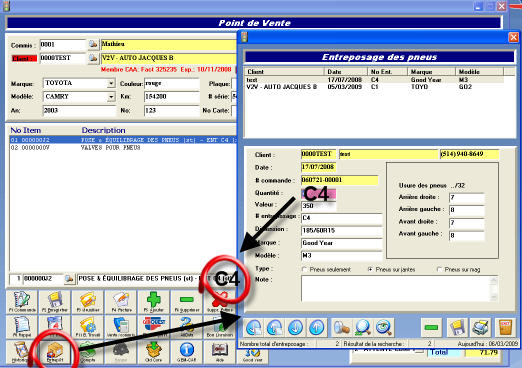
Task: Click inside the Note text area
Action: [396, 289]
